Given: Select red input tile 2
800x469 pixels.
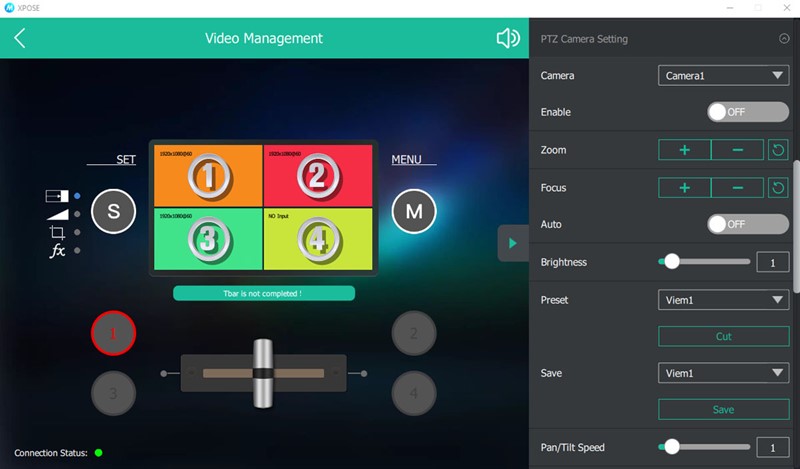Looking at the screenshot, I should click(x=318, y=176).
